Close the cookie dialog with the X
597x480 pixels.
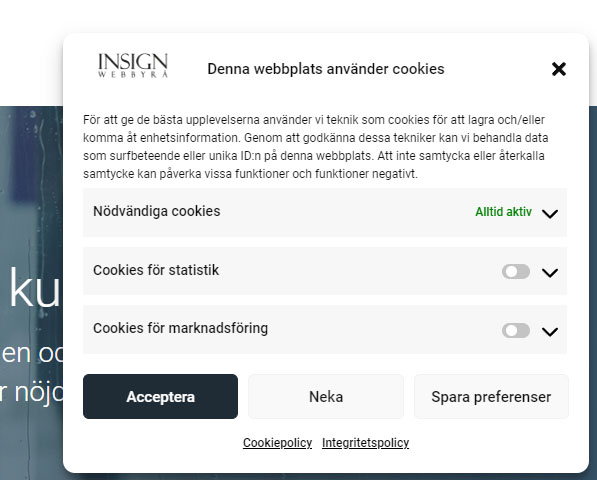pos(559,69)
